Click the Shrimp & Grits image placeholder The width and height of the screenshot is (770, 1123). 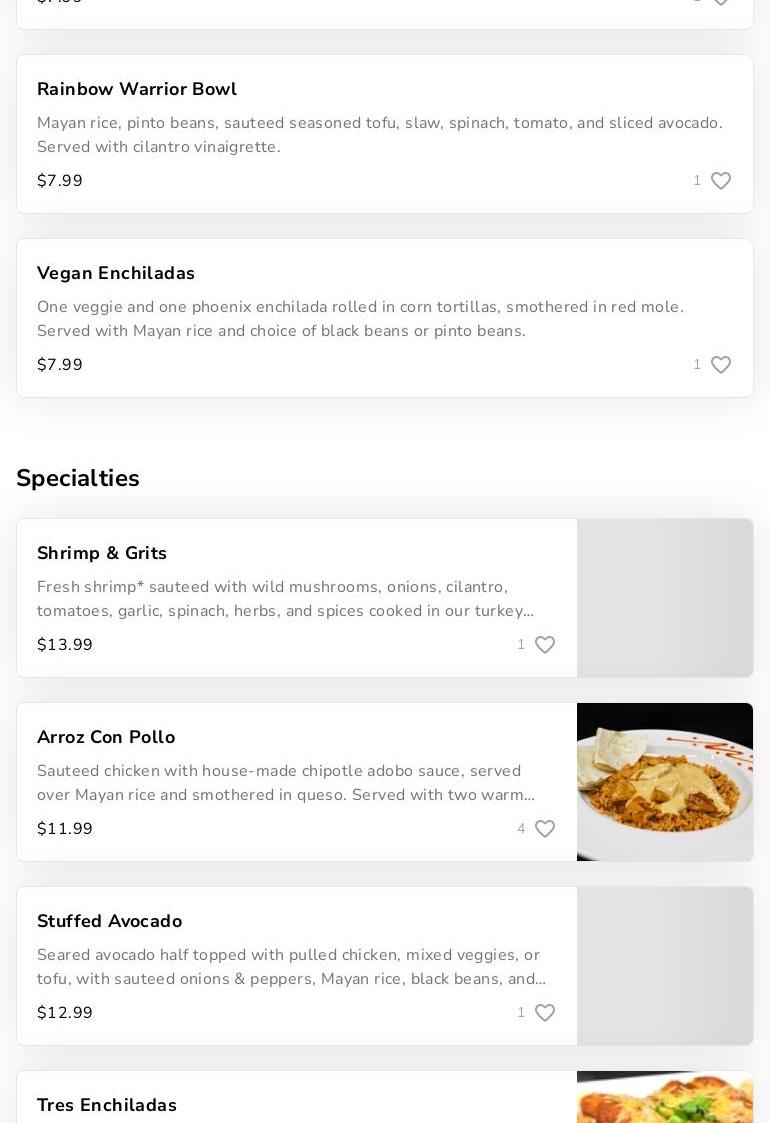pos(664,598)
